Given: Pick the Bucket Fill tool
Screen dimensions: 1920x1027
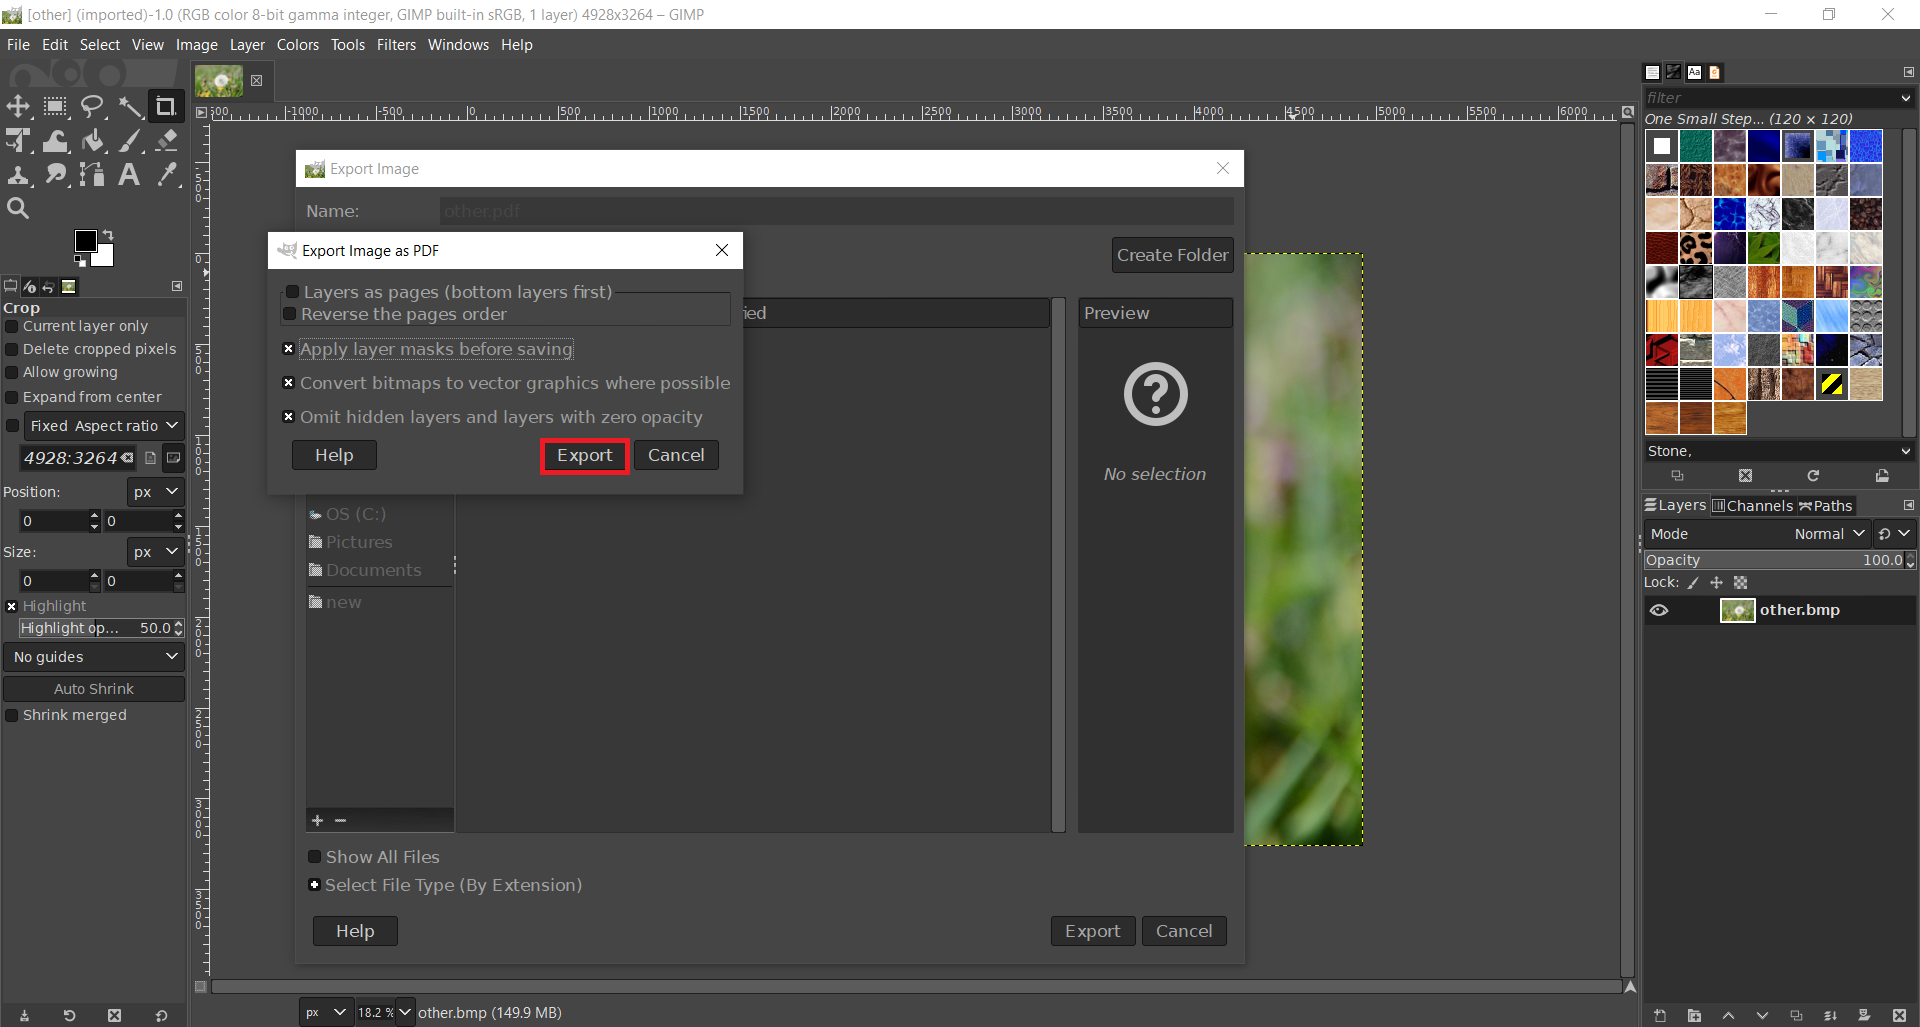Looking at the screenshot, I should (93, 141).
